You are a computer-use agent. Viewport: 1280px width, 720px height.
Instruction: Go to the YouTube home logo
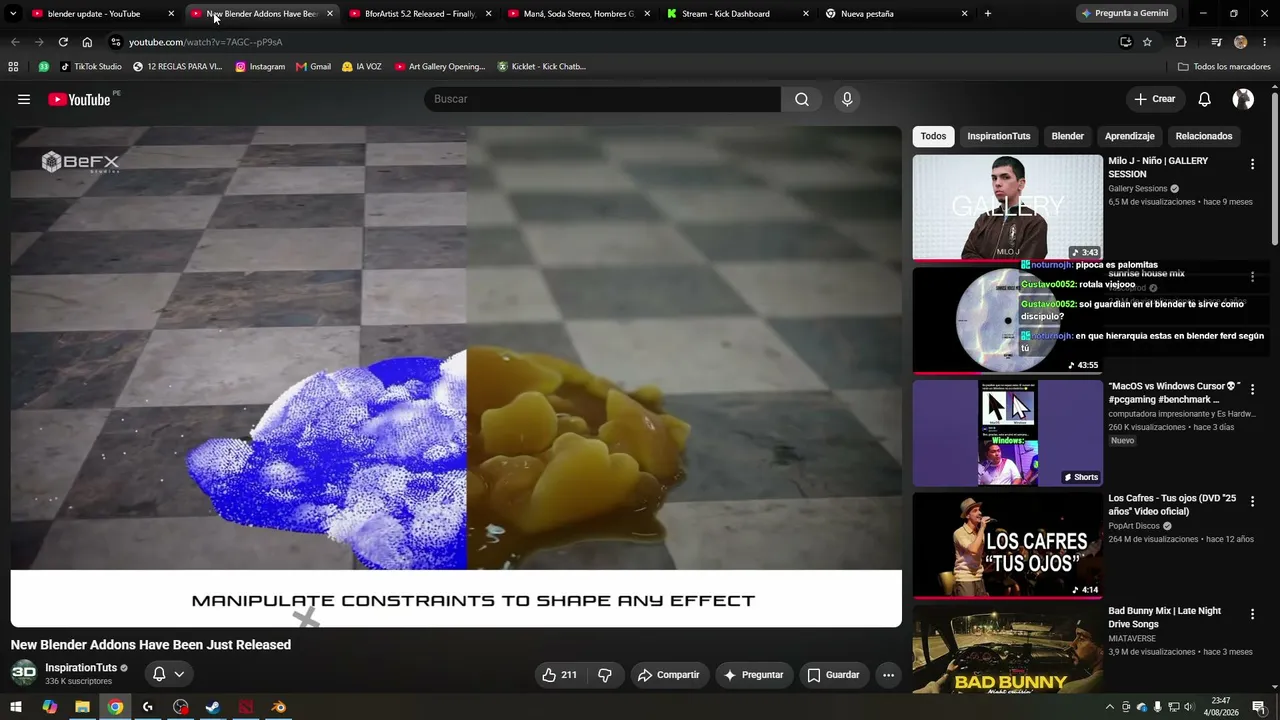[79, 99]
